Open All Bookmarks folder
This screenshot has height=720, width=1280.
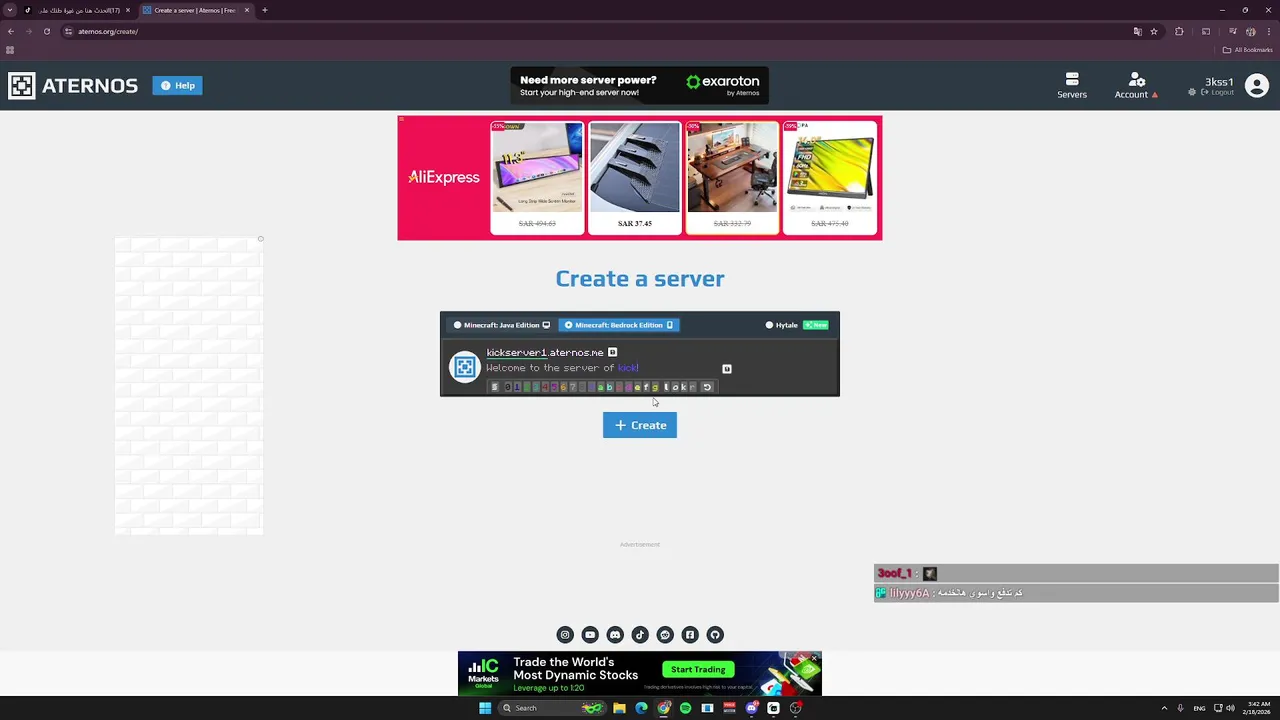point(1248,50)
